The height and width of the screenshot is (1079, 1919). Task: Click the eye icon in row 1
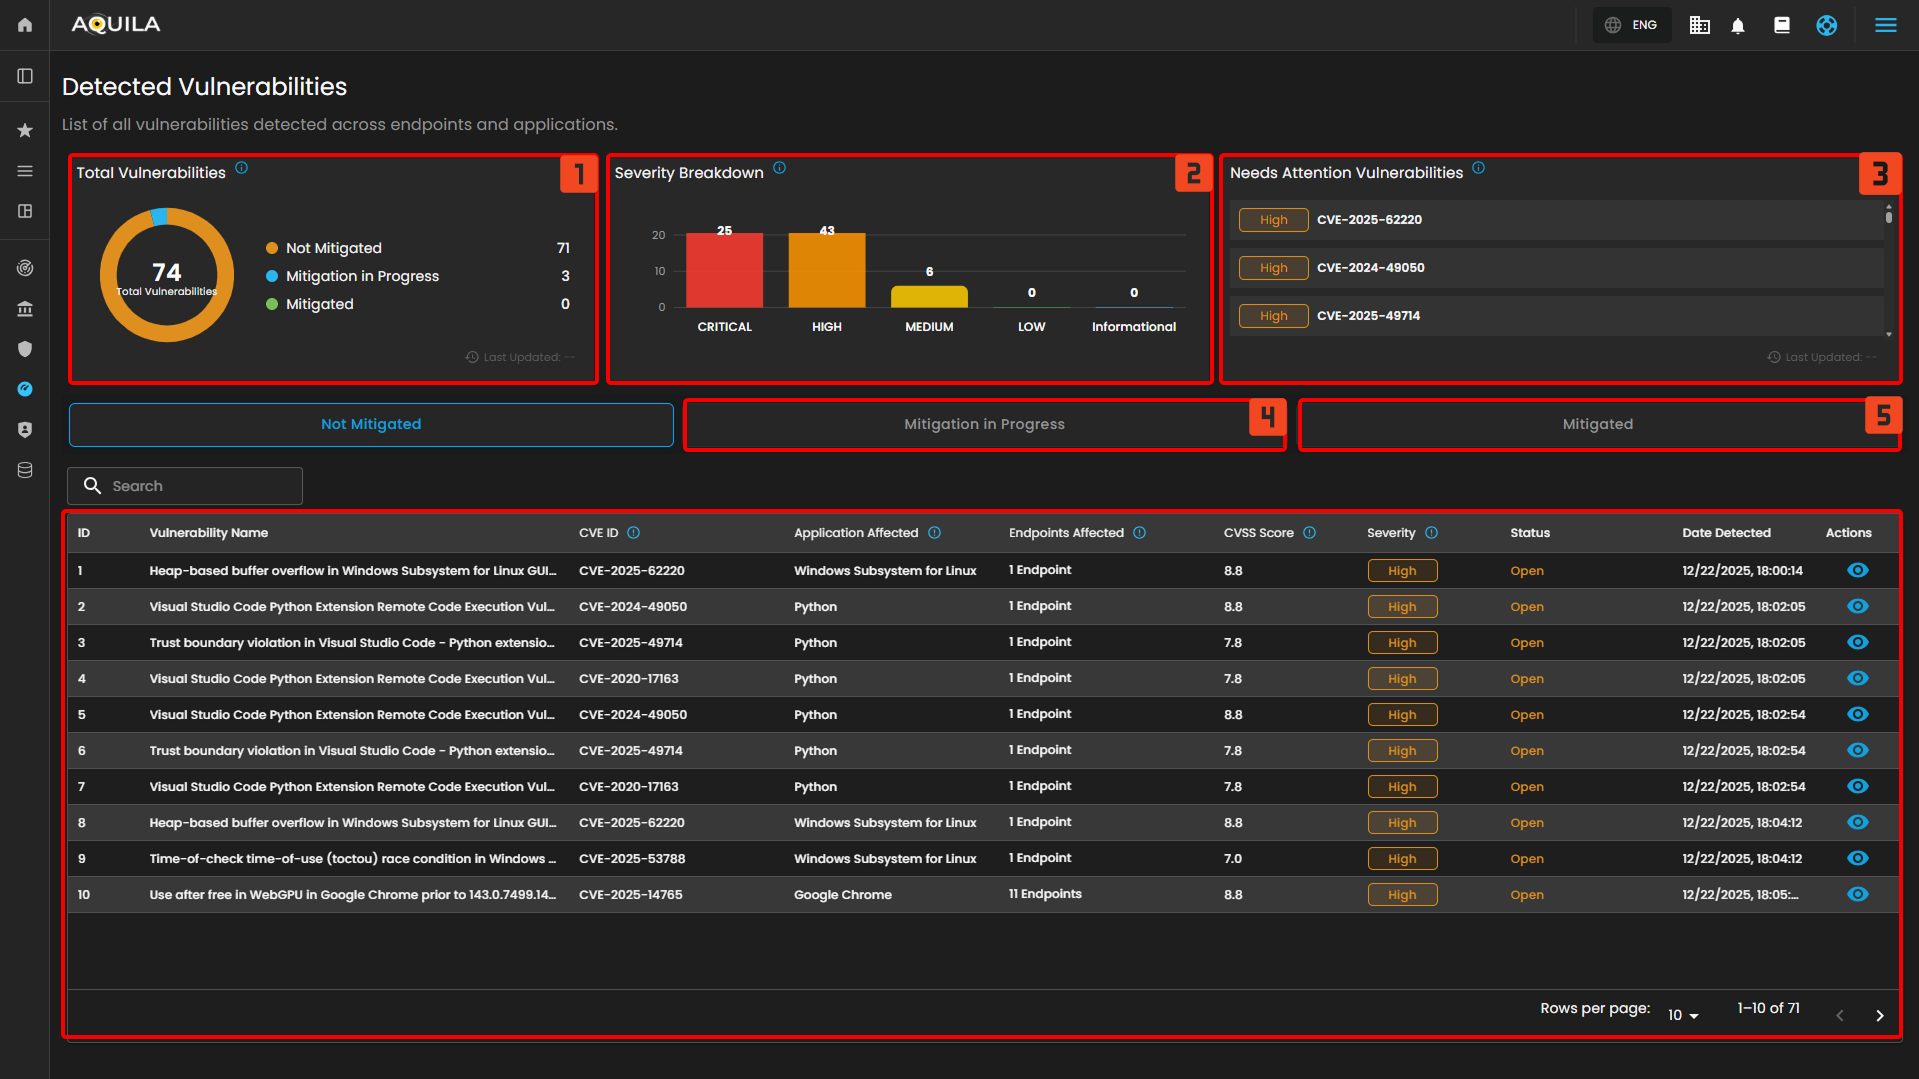click(1857, 570)
